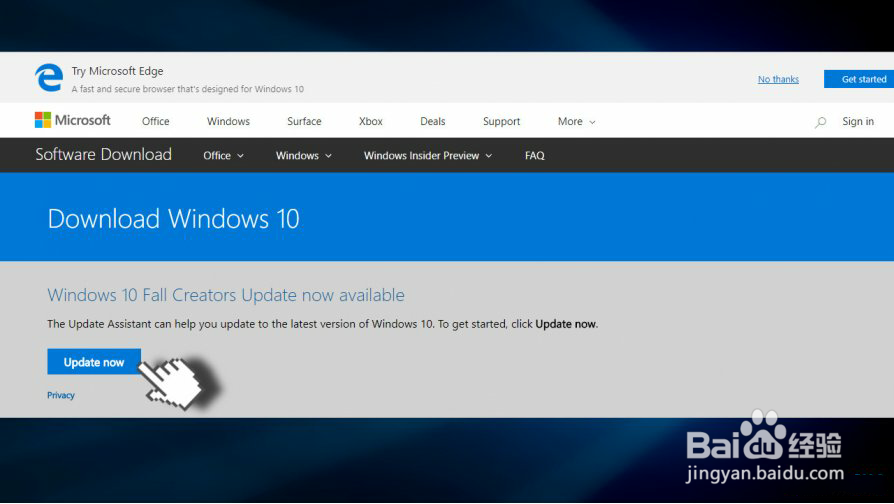The image size is (894, 504).
Task: Click the Sign in link
Action: tap(858, 121)
